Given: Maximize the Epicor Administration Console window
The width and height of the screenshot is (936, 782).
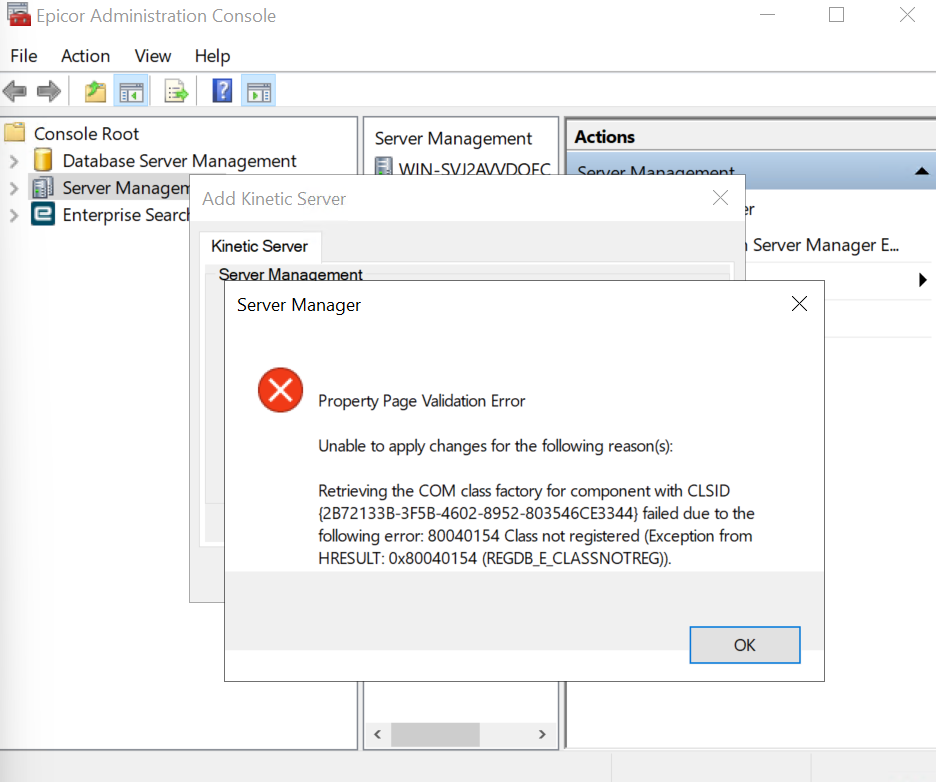Looking at the screenshot, I should (836, 15).
